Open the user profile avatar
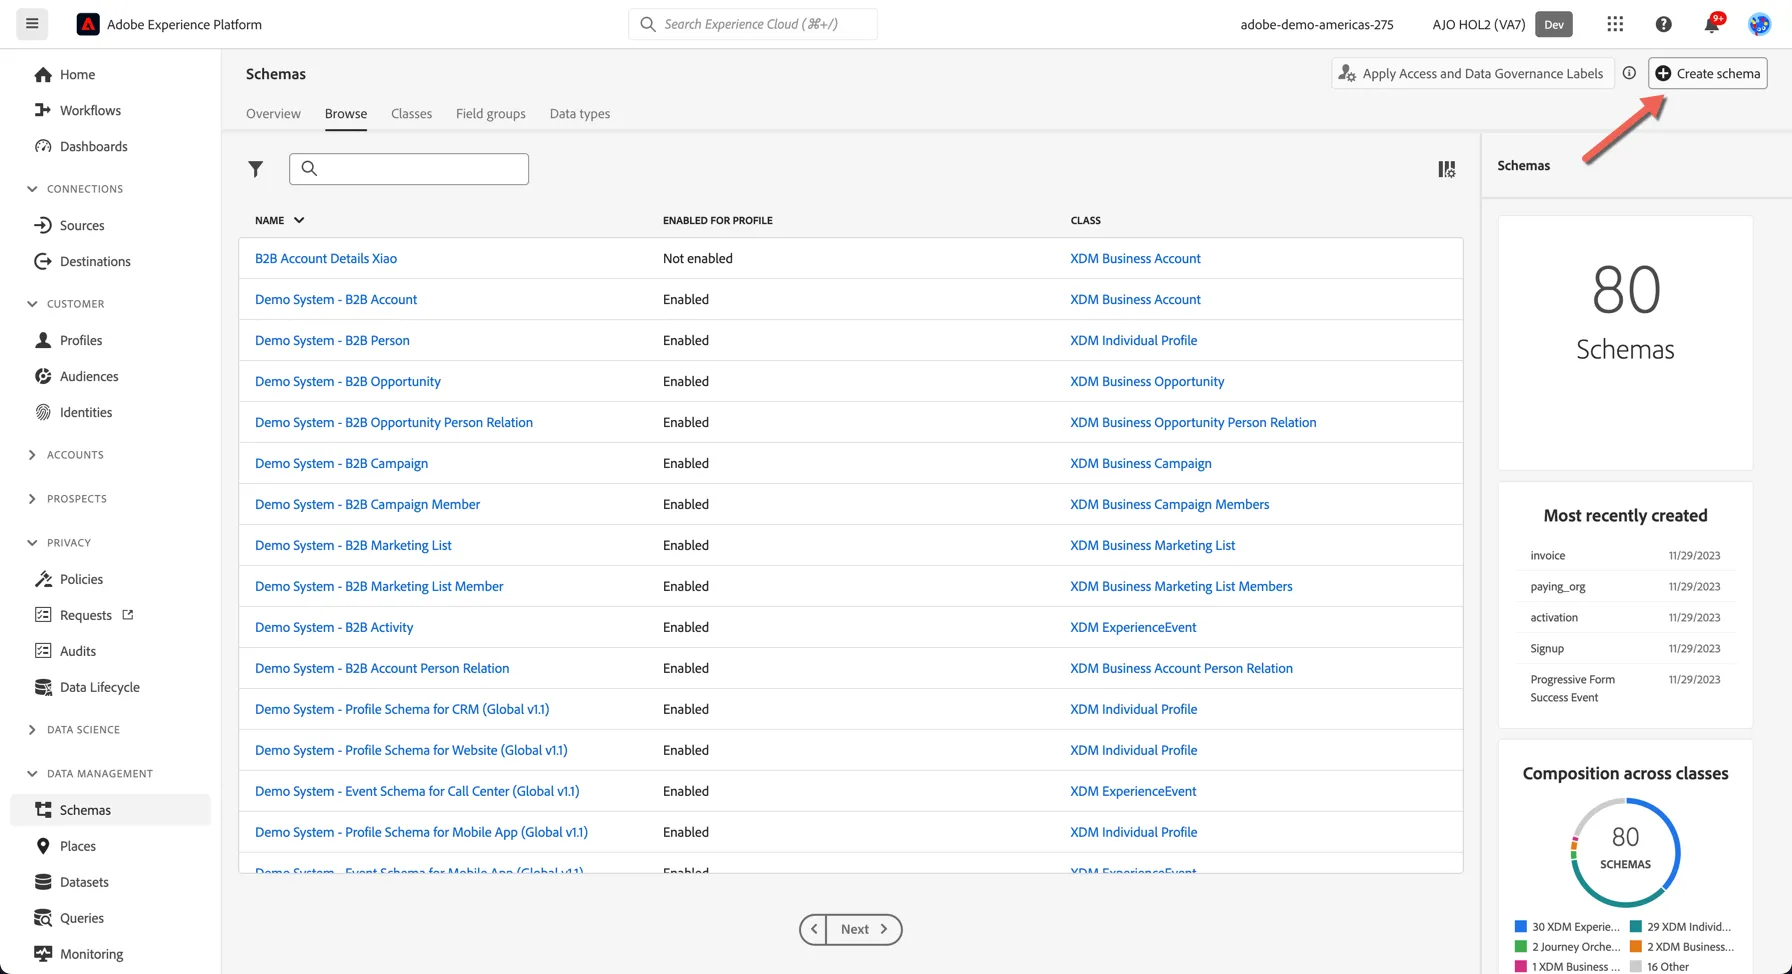The height and width of the screenshot is (974, 1792). click(1759, 24)
